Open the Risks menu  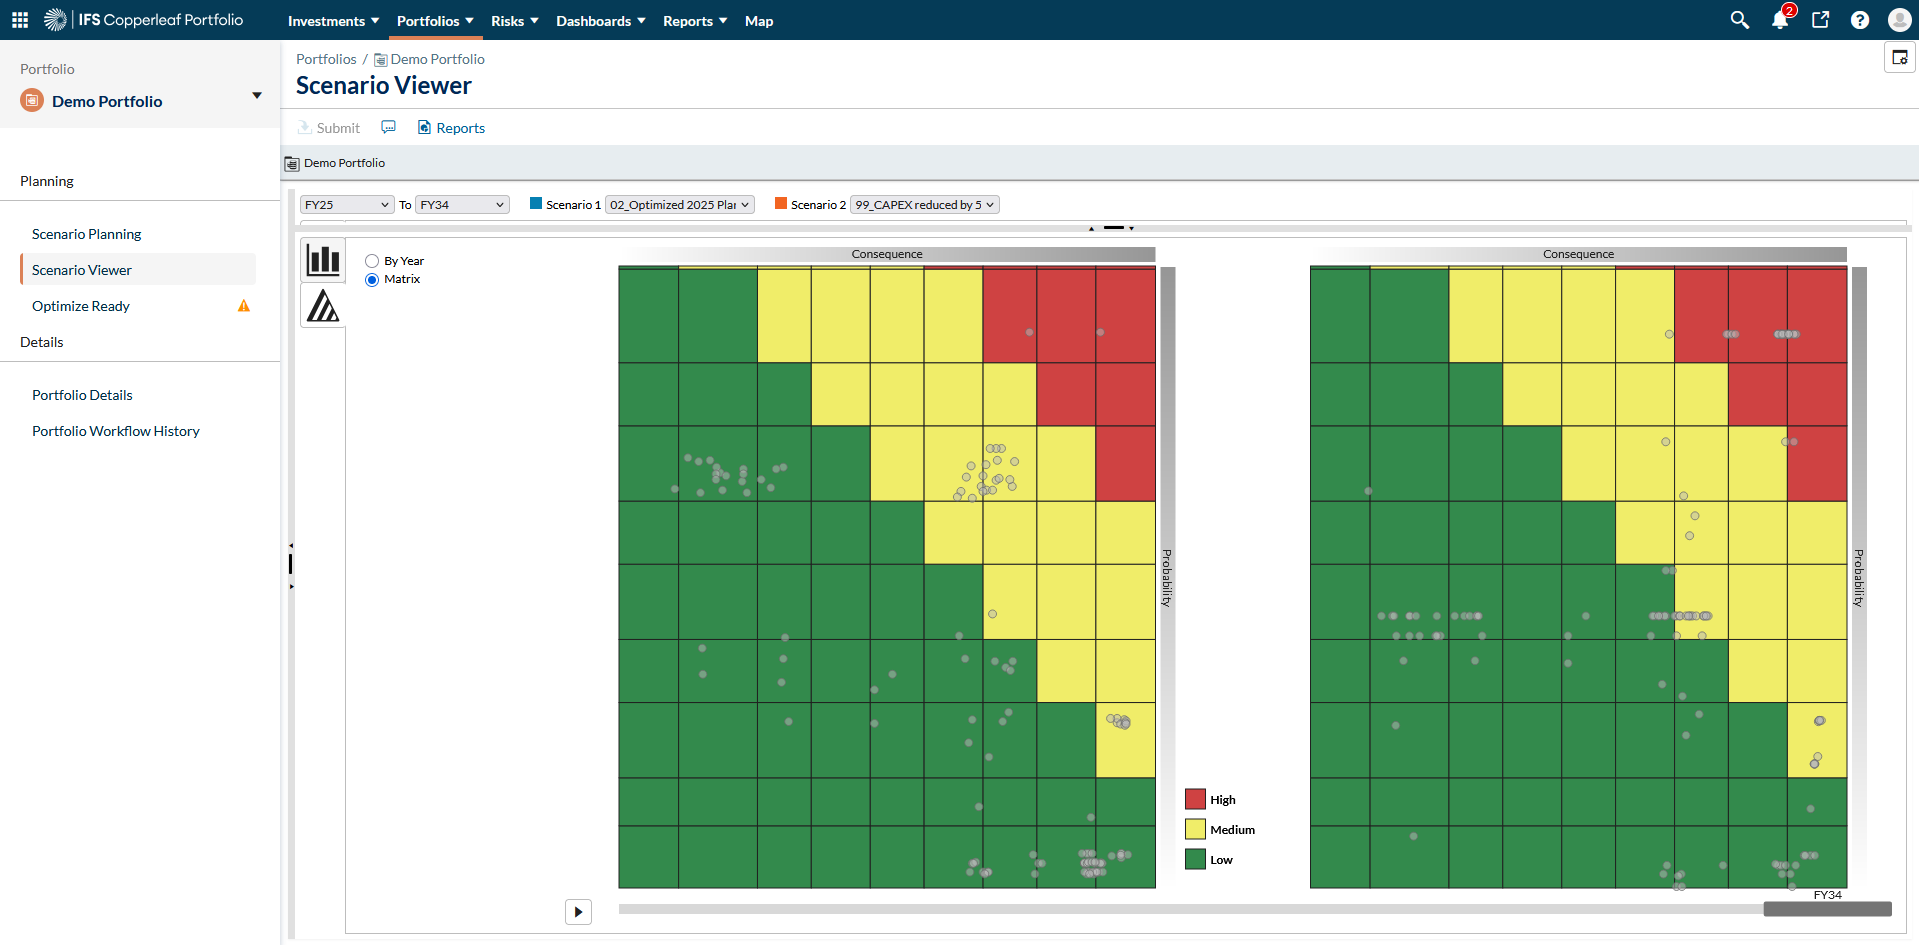[514, 21]
